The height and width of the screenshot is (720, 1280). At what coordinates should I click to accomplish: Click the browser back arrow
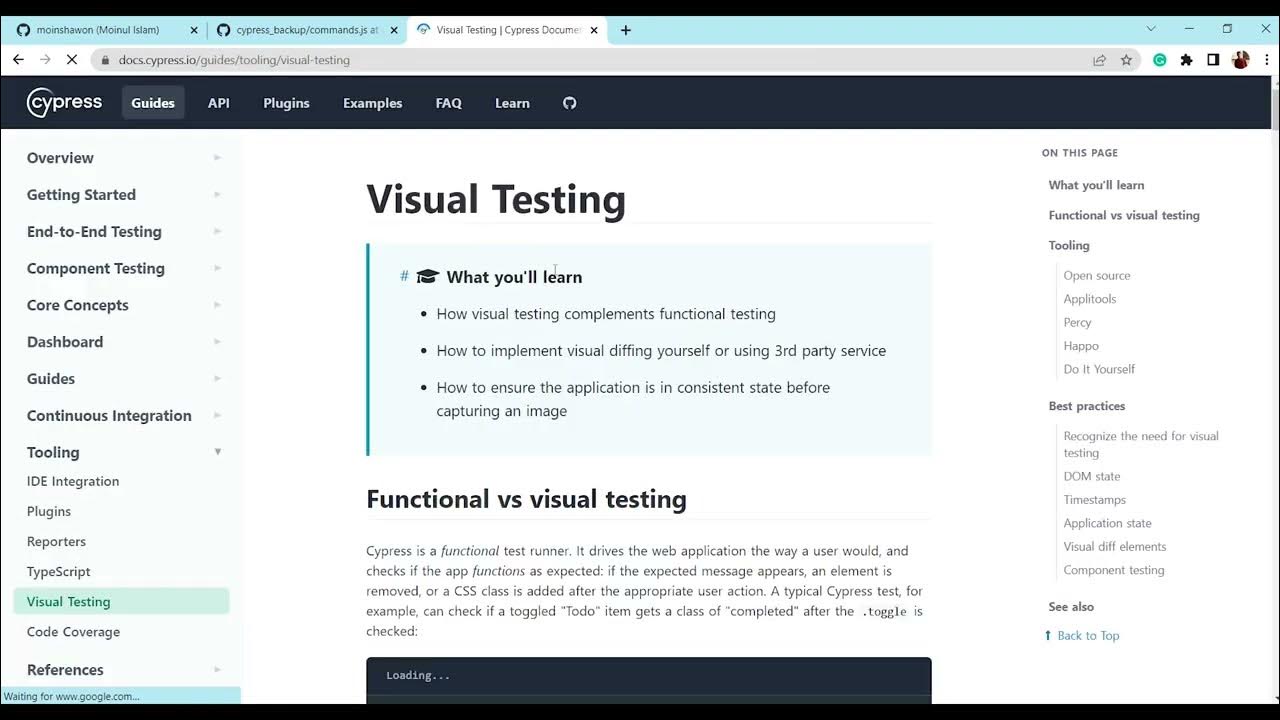18,60
